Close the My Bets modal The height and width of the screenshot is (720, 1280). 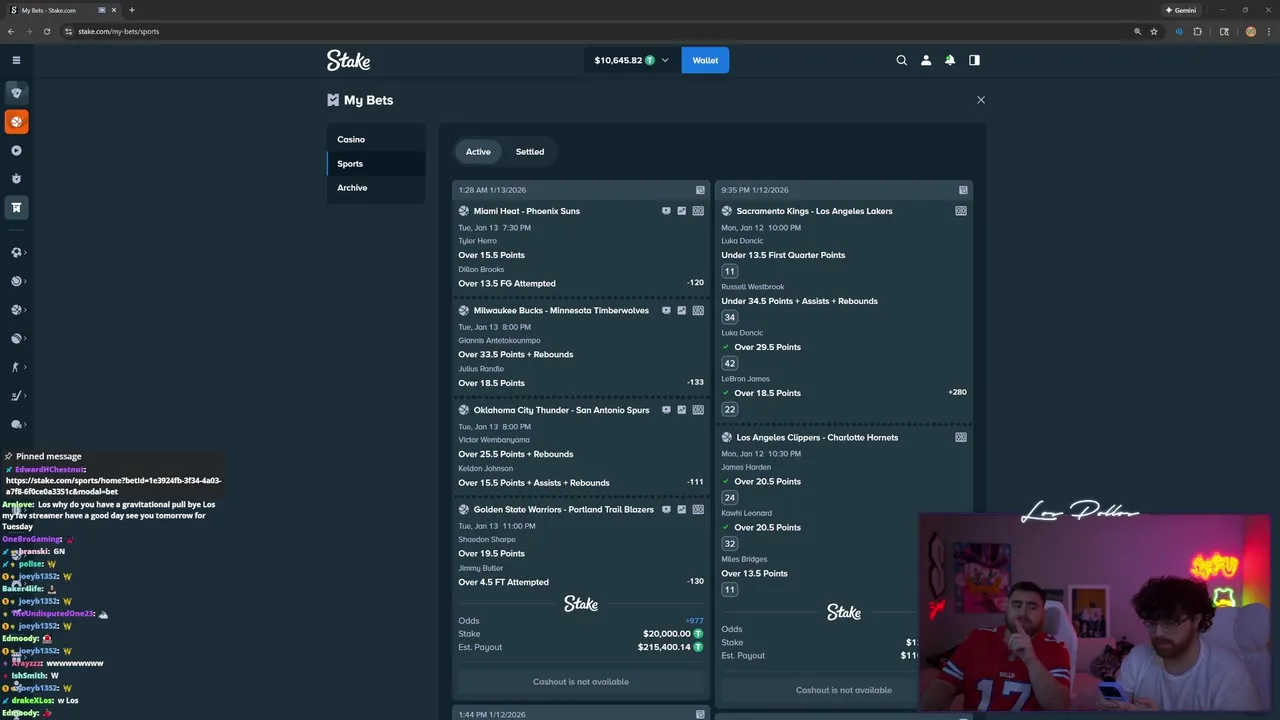point(981,100)
